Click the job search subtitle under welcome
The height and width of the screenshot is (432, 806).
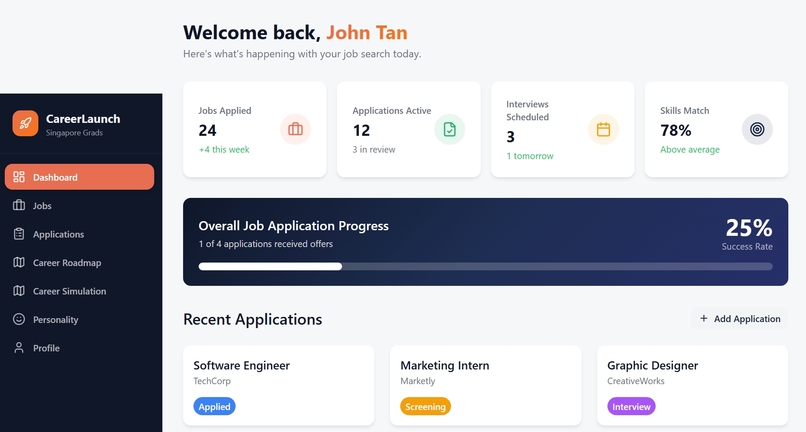tap(302, 54)
